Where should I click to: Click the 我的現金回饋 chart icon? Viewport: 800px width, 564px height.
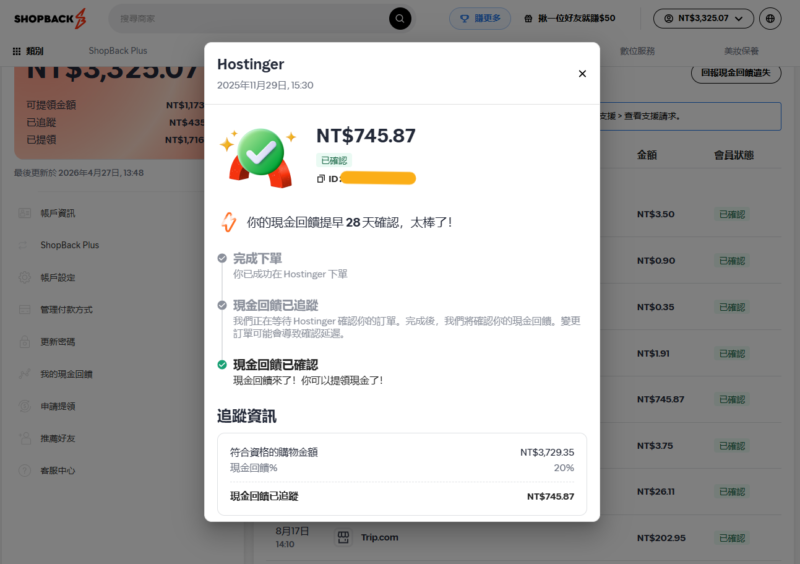click(x=24, y=374)
